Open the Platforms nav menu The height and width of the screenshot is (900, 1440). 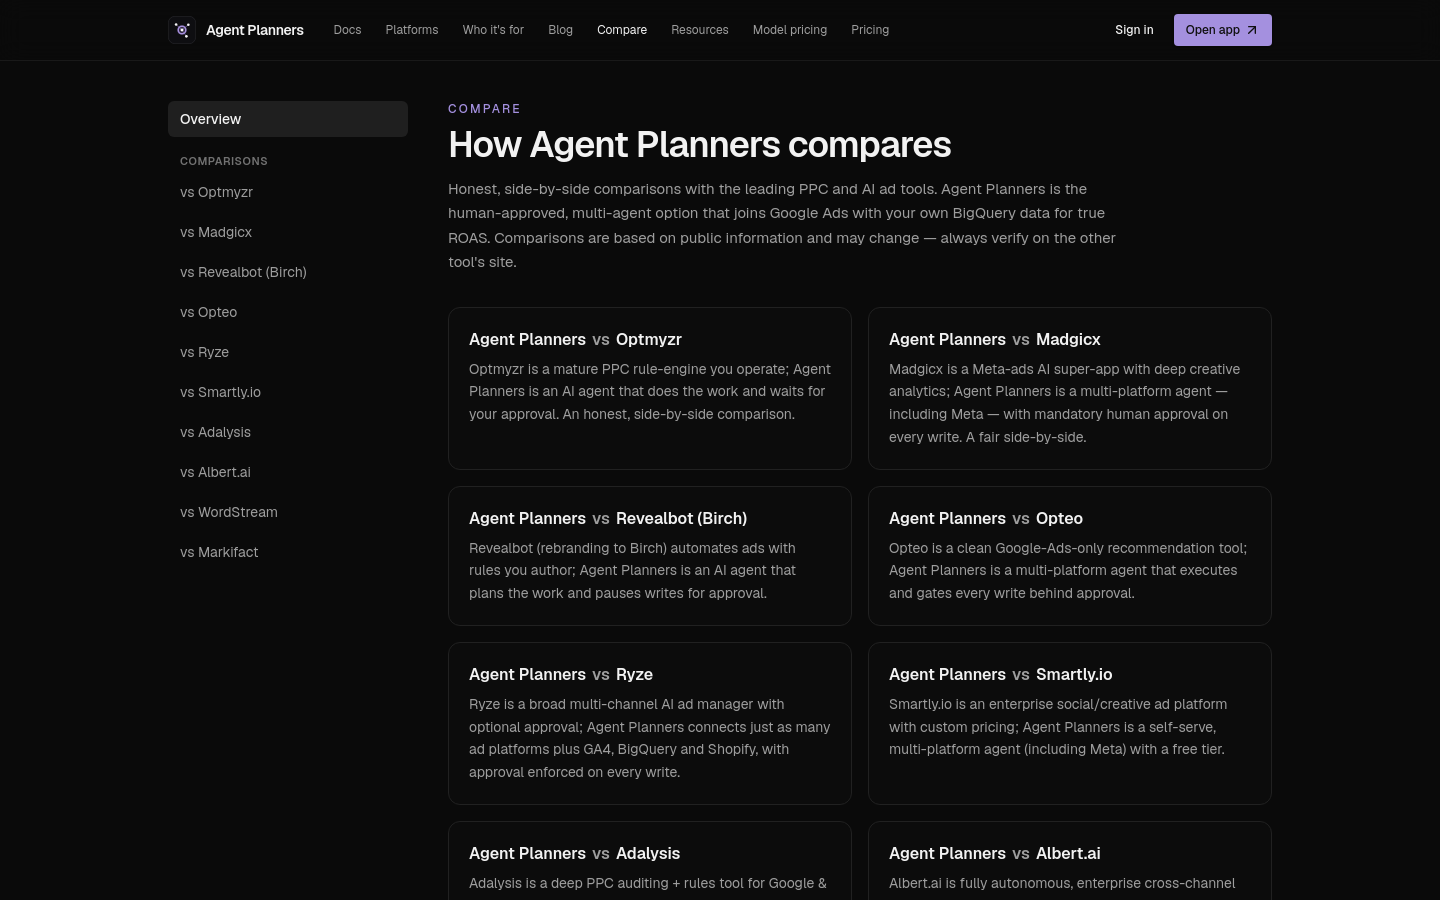point(412,30)
